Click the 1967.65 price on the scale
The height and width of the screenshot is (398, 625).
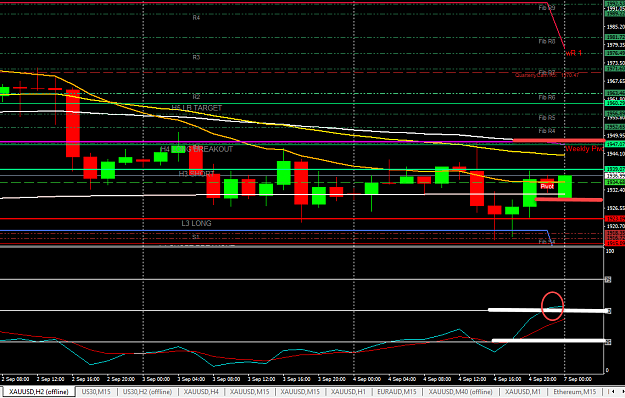click(x=615, y=81)
